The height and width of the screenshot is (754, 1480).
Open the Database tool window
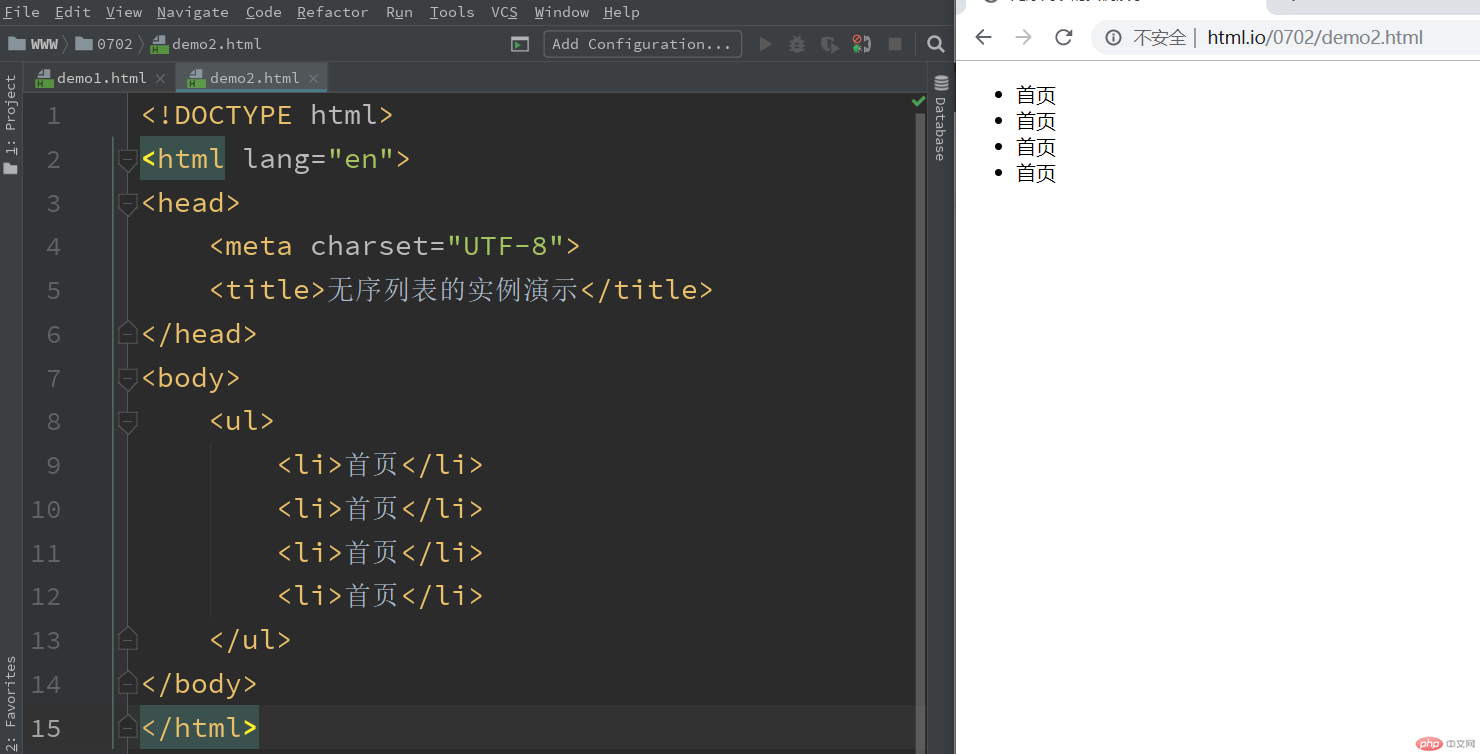(x=941, y=118)
